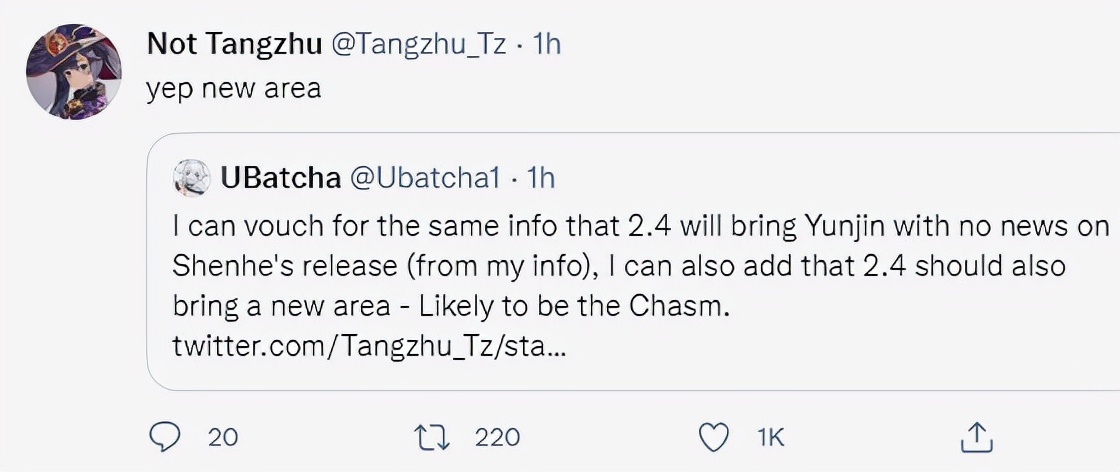Viewport: 1120px width, 472px height.
Task: Open Not Tangzhu's profile picture
Action: (x=73, y=70)
